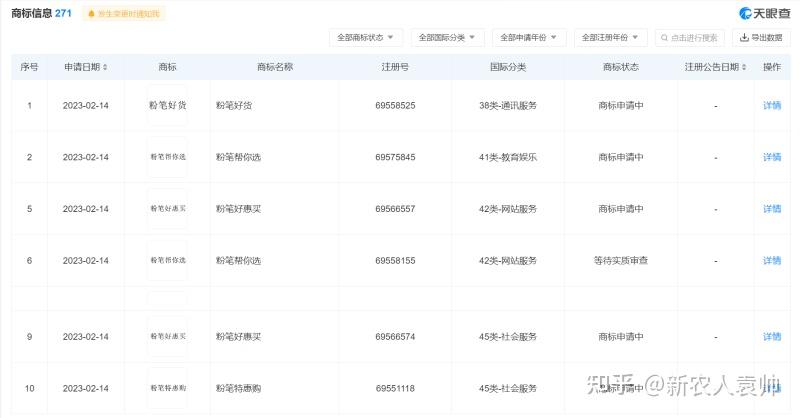The width and height of the screenshot is (800, 418).
Task: Click the 发生变更时通知我 alert button
Action: (x=124, y=14)
